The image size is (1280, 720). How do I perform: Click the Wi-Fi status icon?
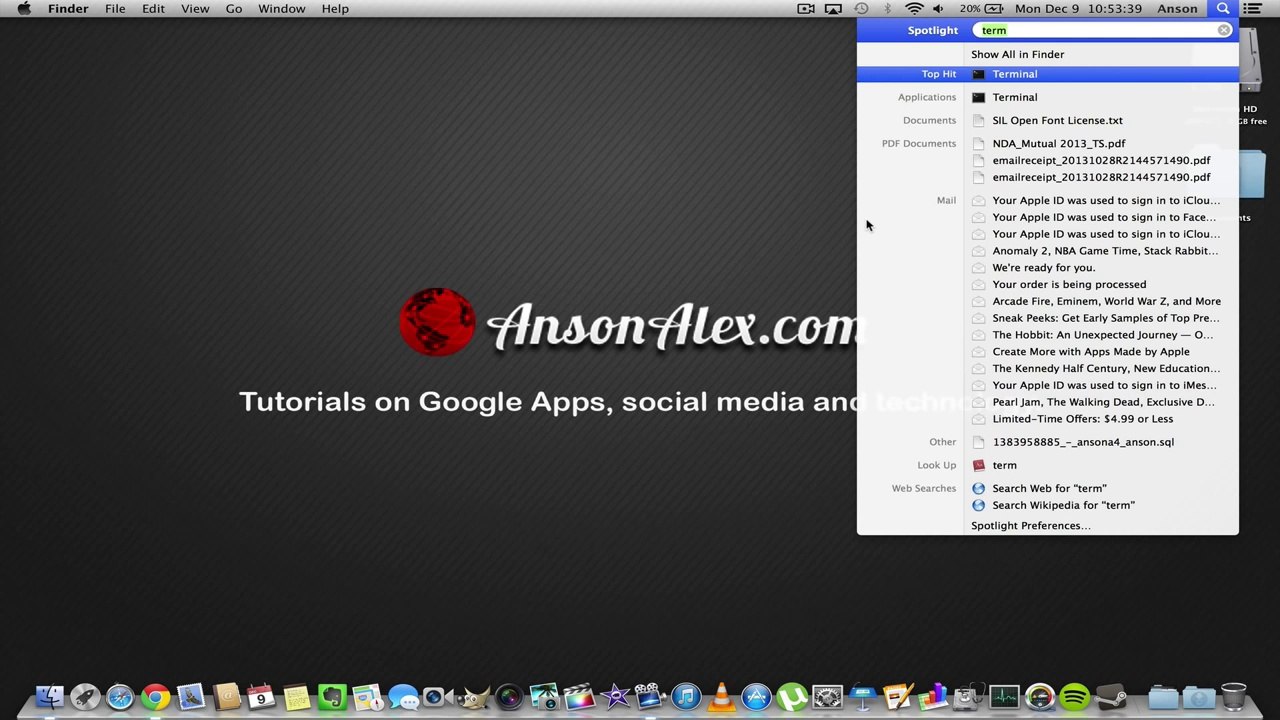[x=914, y=9]
